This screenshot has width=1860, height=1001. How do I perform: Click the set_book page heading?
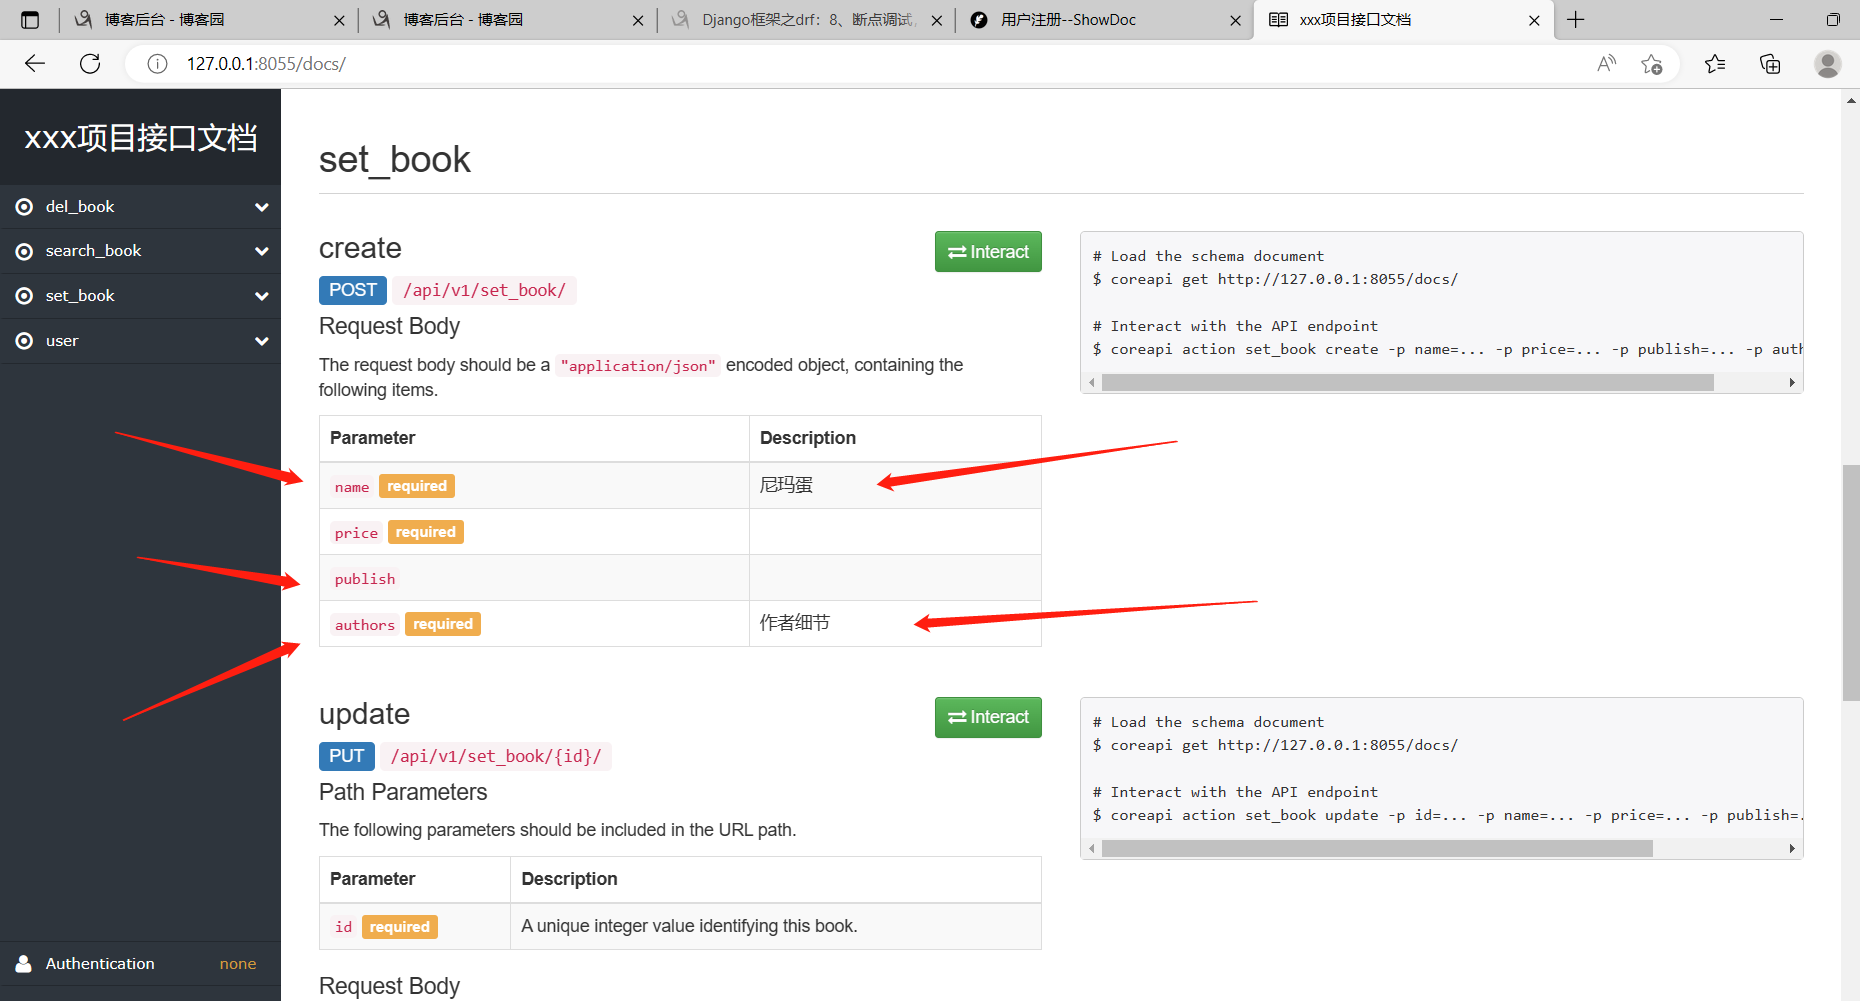(x=395, y=160)
